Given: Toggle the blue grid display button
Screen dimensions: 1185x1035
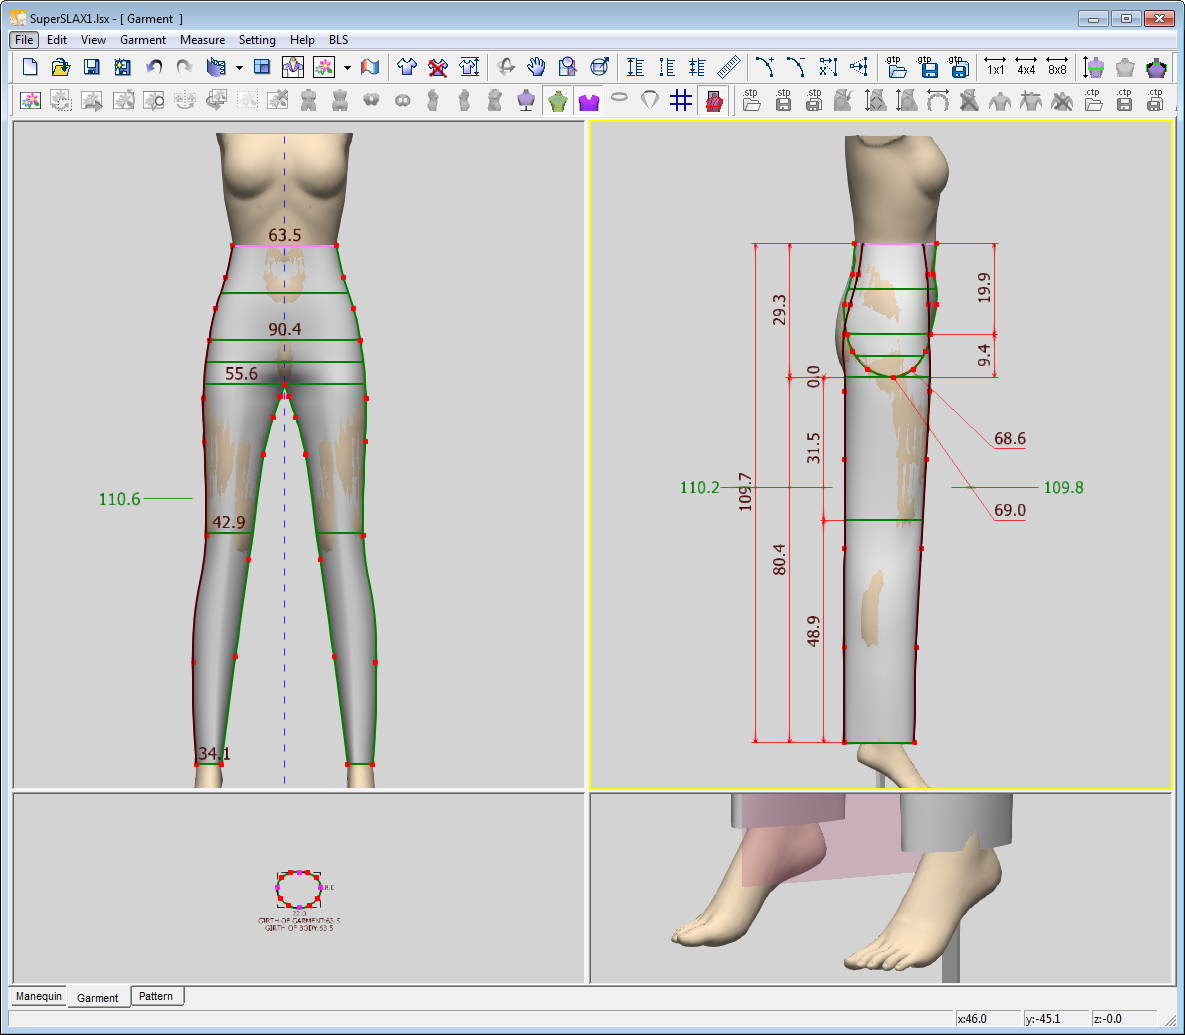Looking at the screenshot, I should 681,101.
